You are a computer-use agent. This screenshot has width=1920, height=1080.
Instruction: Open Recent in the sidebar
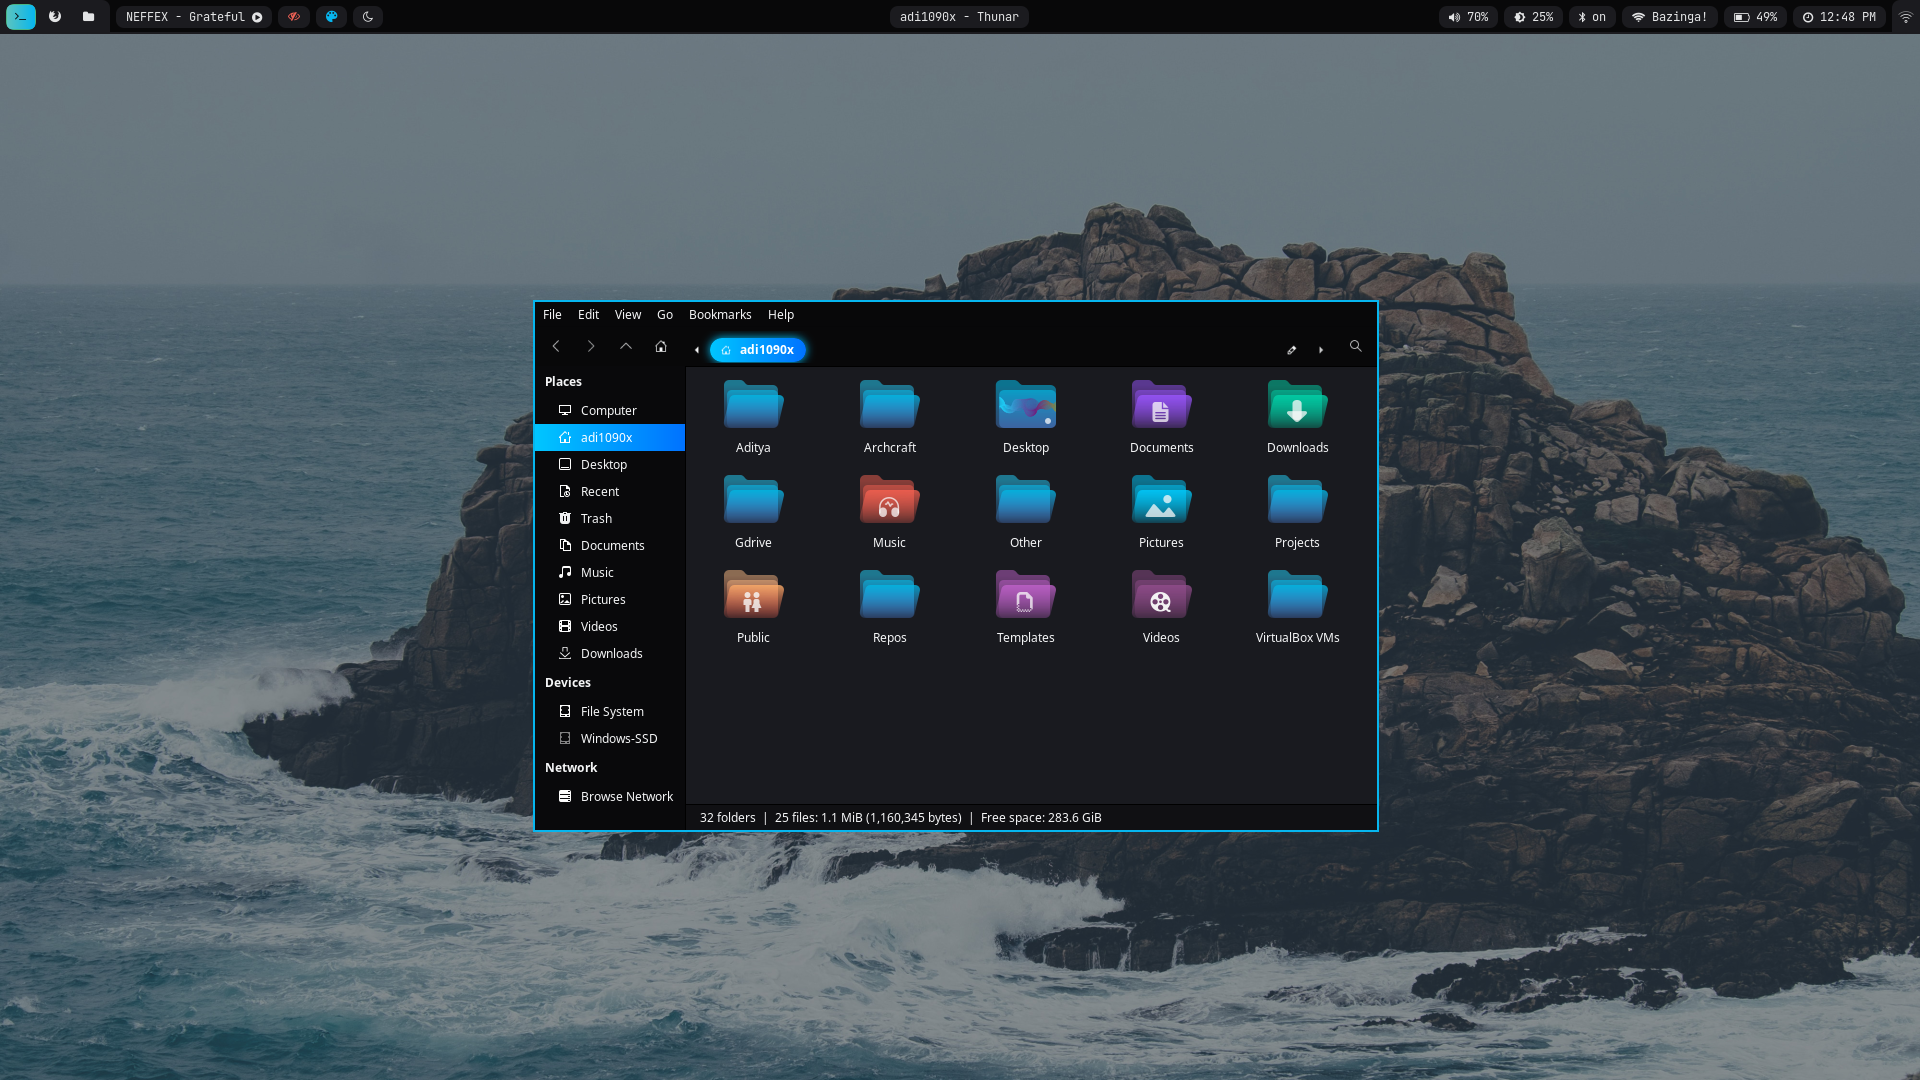click(x=610, y=492)
